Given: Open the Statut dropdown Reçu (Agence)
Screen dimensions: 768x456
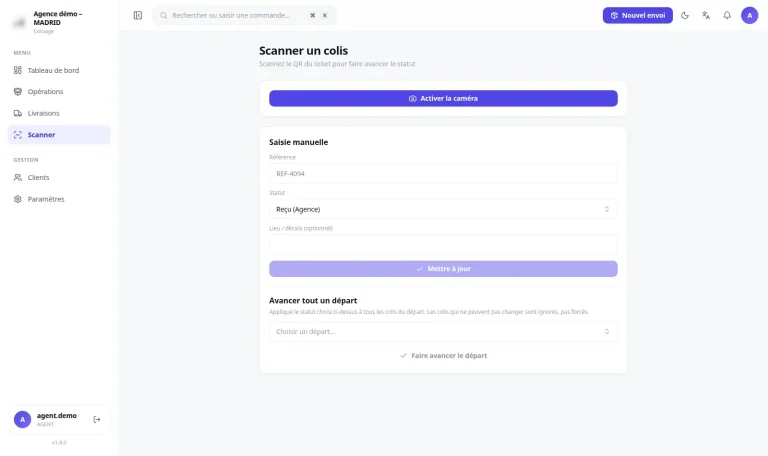Looking at the screenshot, I should tap(443, 209).
